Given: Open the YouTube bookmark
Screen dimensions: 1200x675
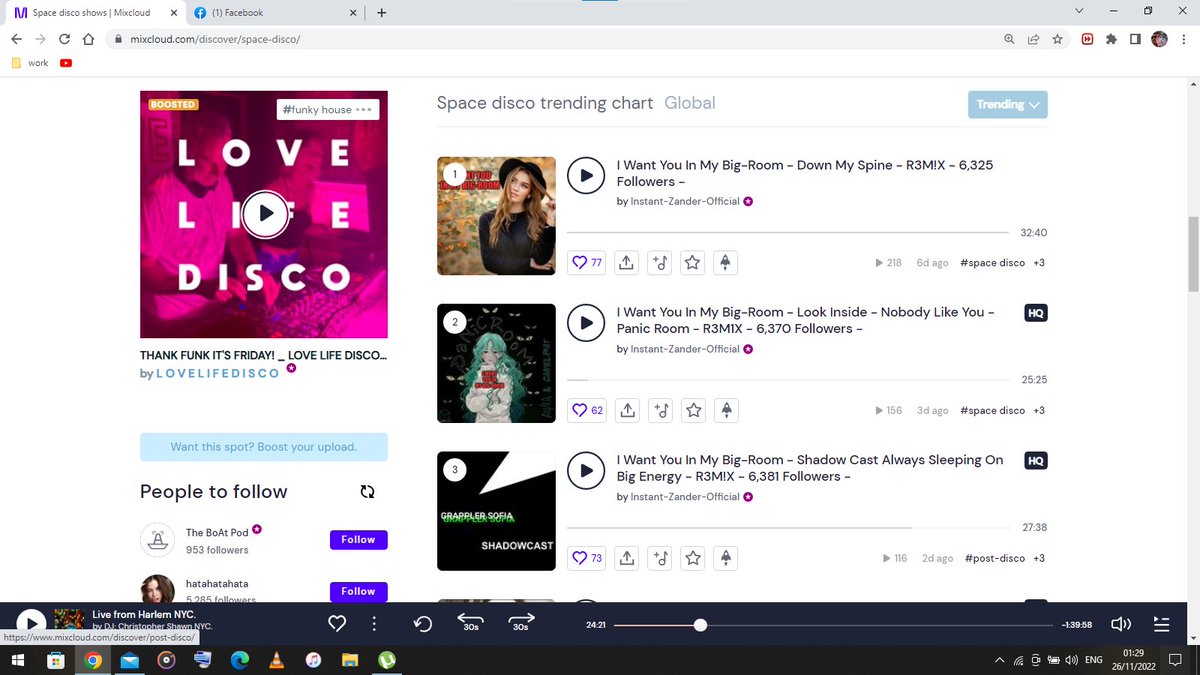Looking at the screenshot, I should (66, 63).
